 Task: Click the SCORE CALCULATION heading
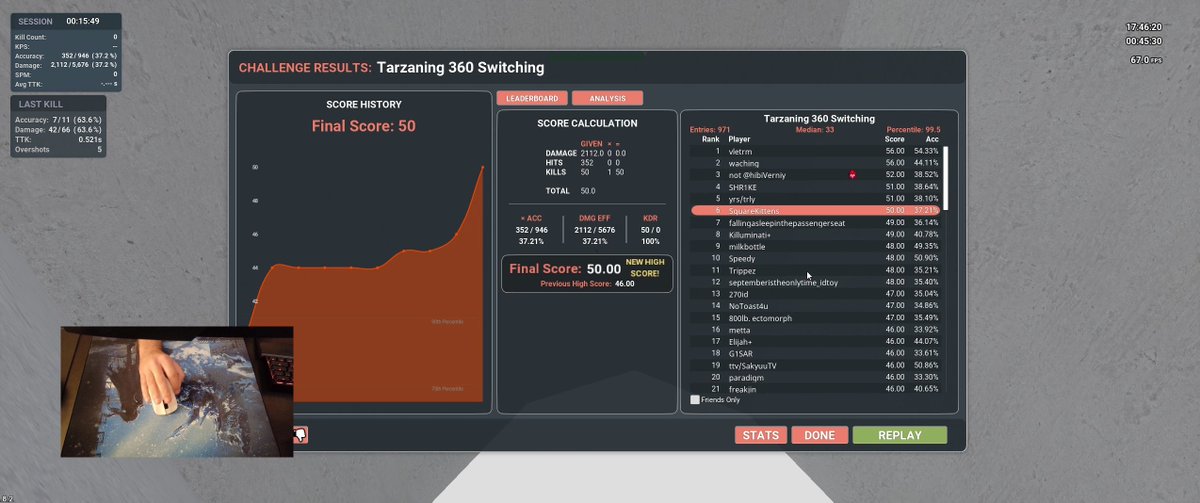coord(587,124)
